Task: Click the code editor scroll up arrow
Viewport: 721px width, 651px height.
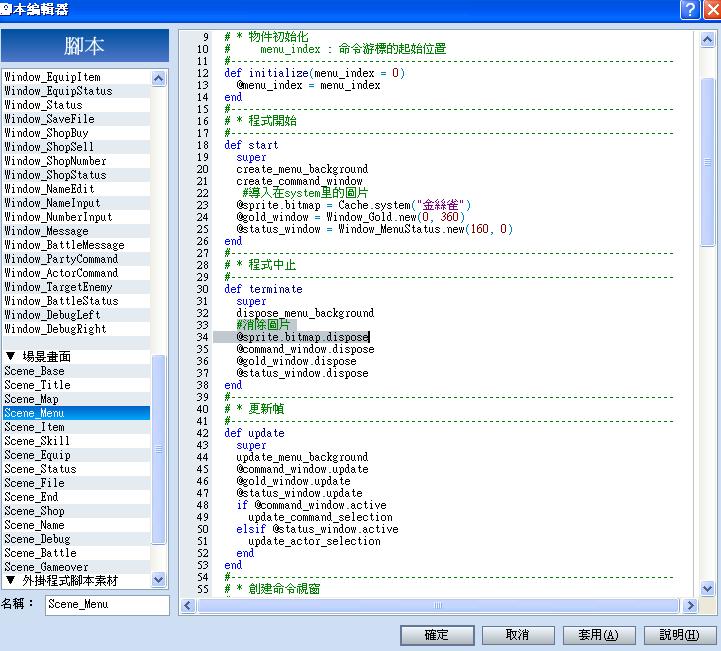Action: click(707, 40)
